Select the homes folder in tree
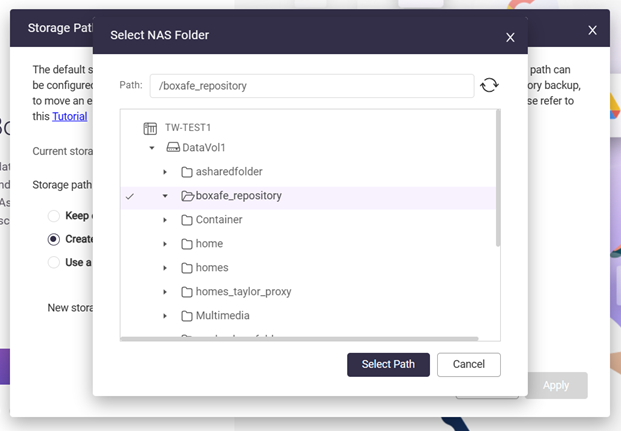 click(x=212, y=268)
